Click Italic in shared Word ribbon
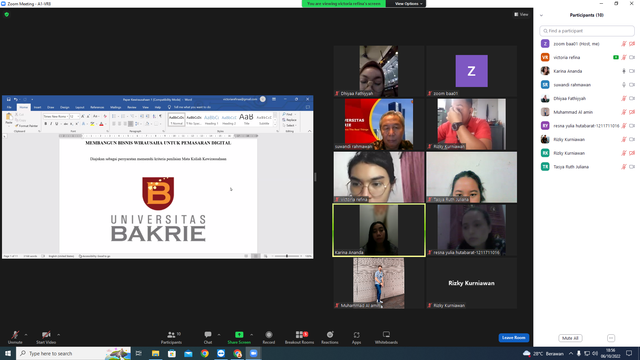640x360 pixels. tap(51, 124)
